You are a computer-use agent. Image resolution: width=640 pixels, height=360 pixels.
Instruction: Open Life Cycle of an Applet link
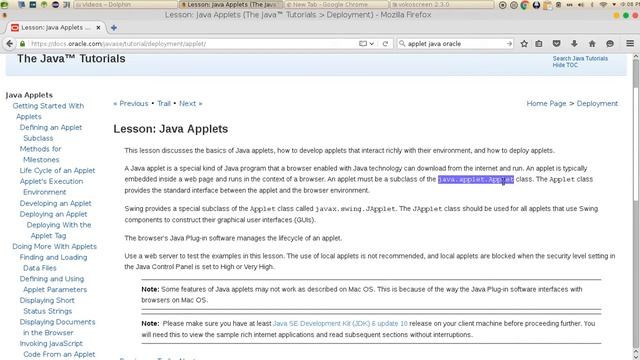(57, 171)
